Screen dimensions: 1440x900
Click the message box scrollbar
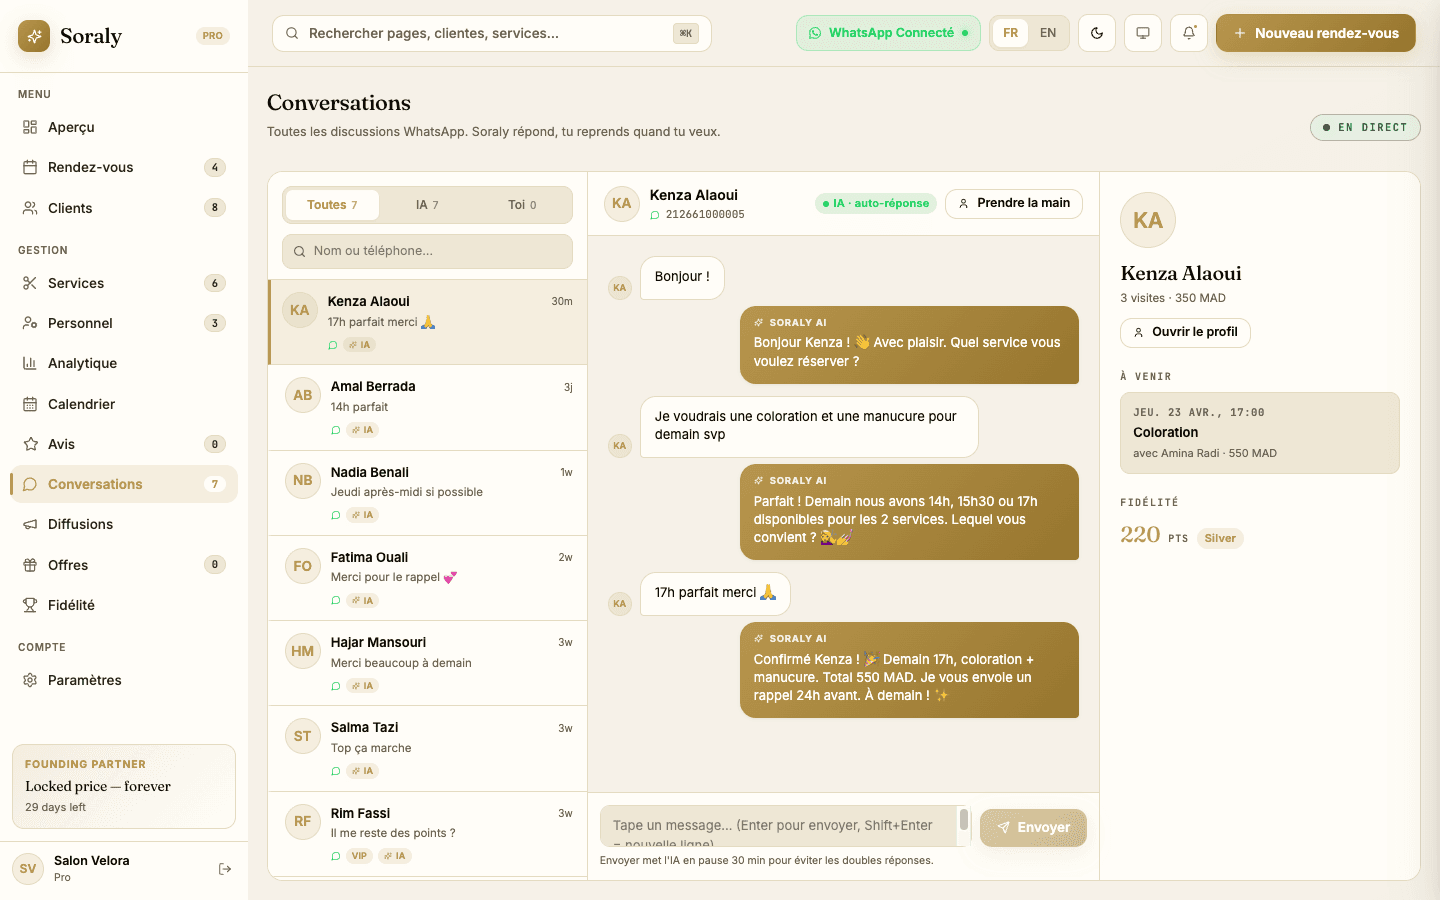point(964,821)
